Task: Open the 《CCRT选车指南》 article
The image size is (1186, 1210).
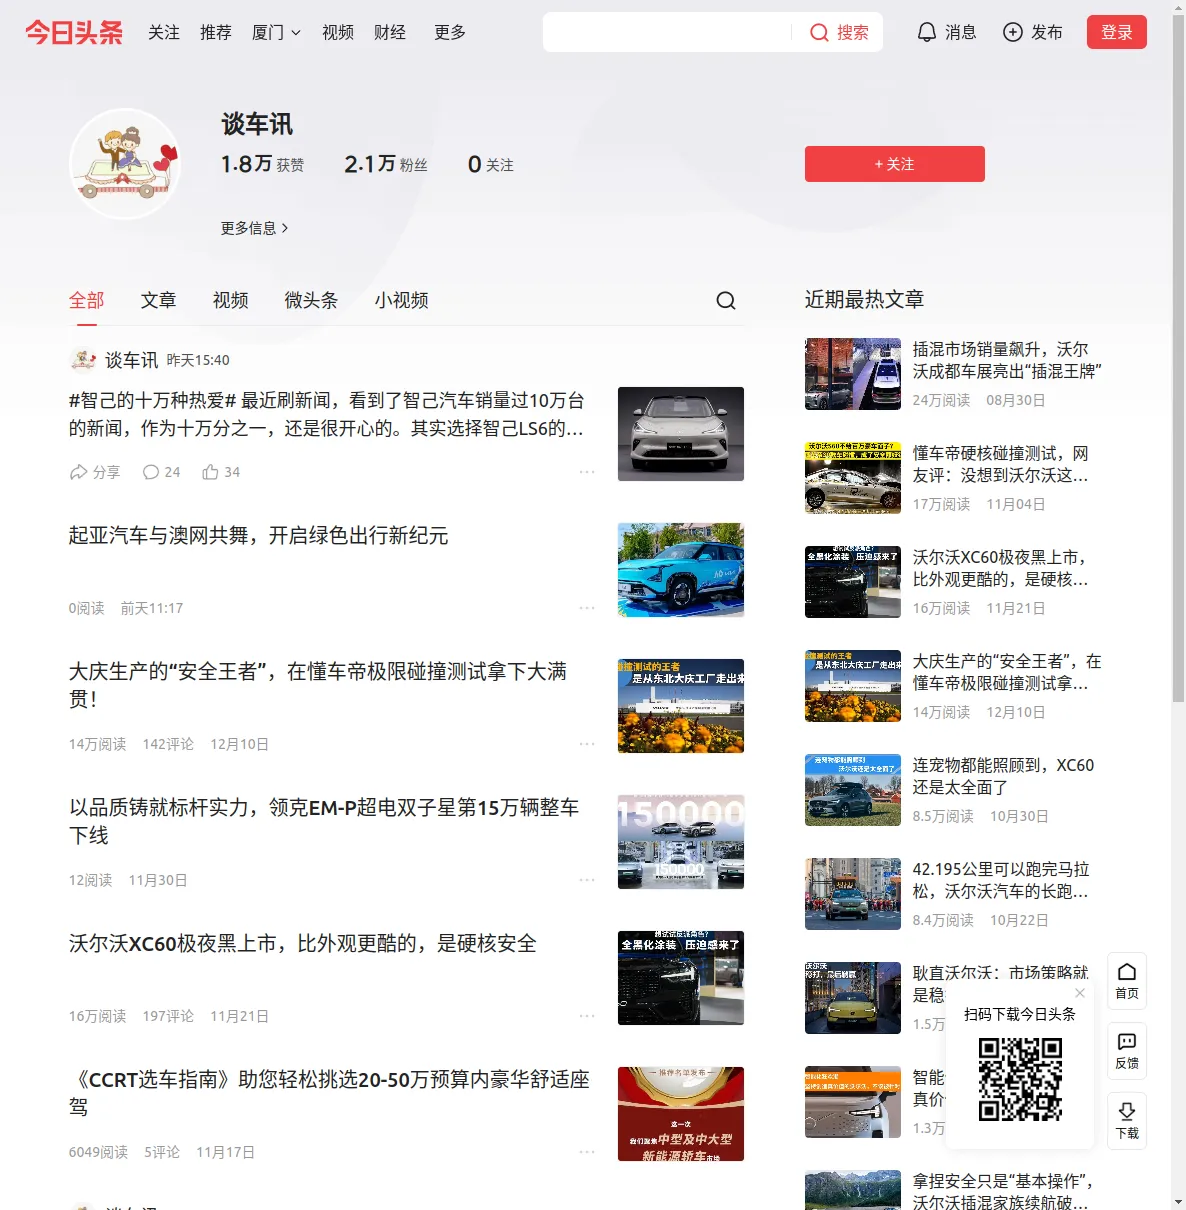Action: coord(329,1093)
